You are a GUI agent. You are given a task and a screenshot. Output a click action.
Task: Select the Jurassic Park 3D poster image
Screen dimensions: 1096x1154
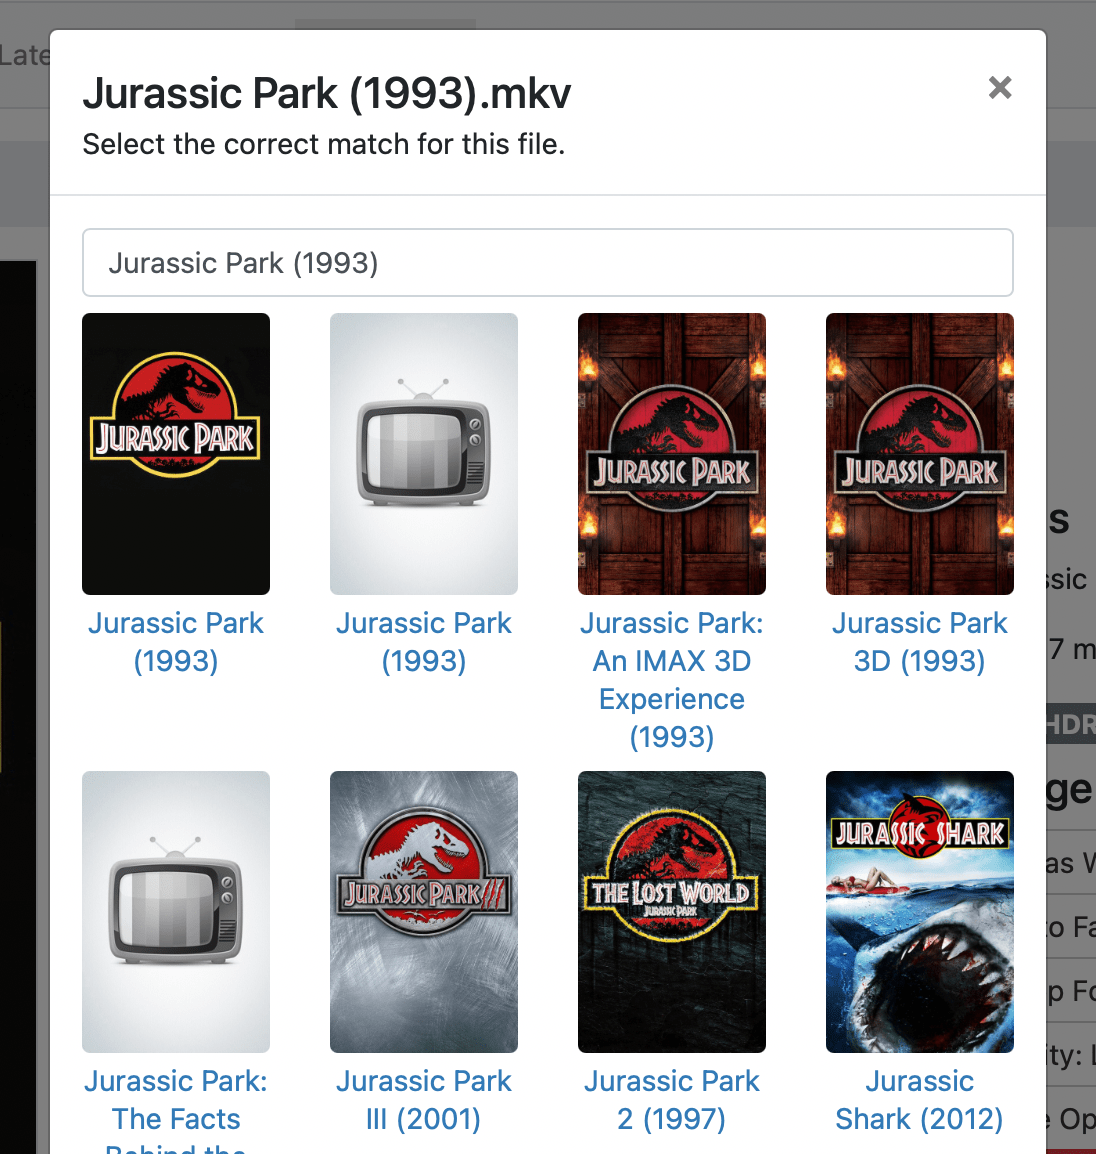(920, 454)
